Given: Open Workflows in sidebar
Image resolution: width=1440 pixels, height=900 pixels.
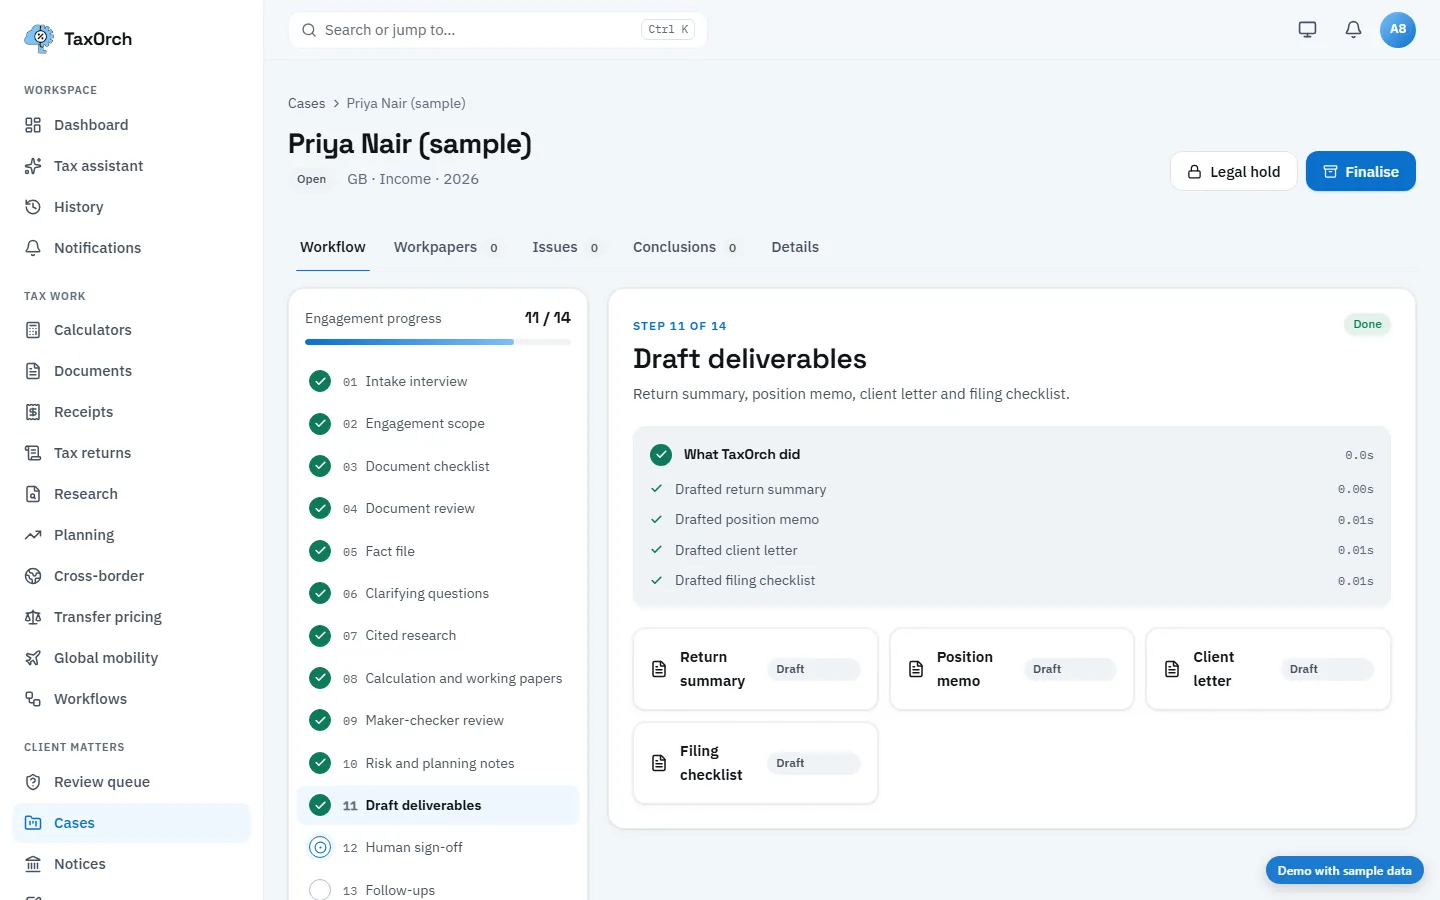Looking at the screenshot, I should [131, 699].
